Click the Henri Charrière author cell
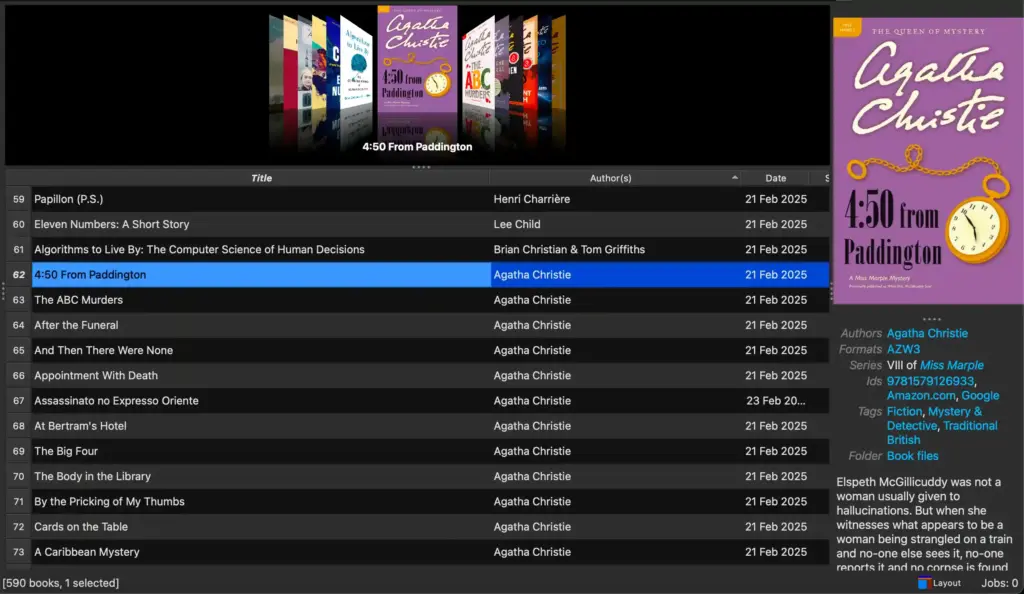Viewport: 1024px width, 594px height. [x=616, y=199]
